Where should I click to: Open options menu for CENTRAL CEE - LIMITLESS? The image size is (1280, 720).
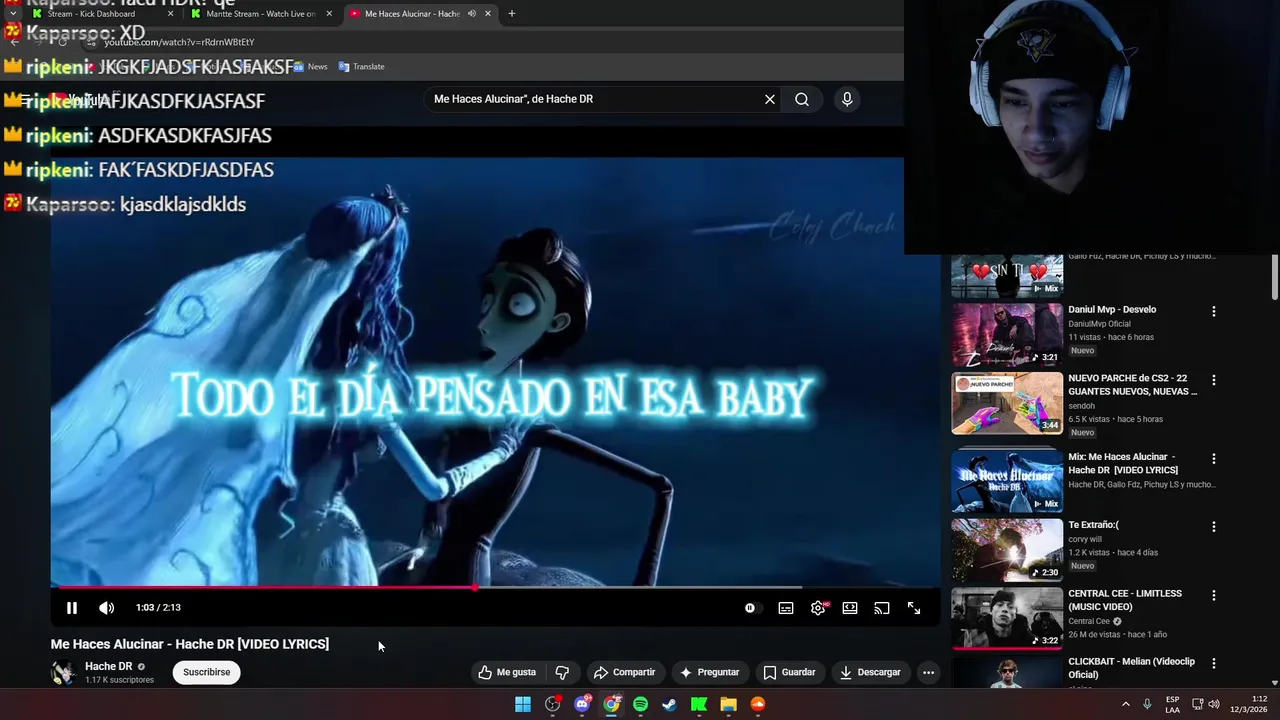tap(1214, 595)
